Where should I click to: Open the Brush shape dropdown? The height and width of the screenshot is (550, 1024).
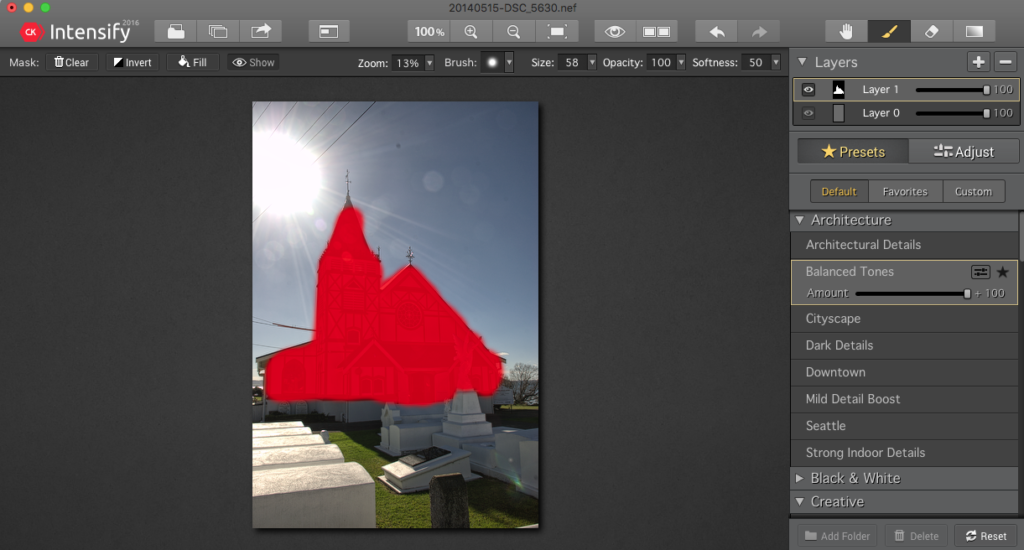tap(509, 63)
